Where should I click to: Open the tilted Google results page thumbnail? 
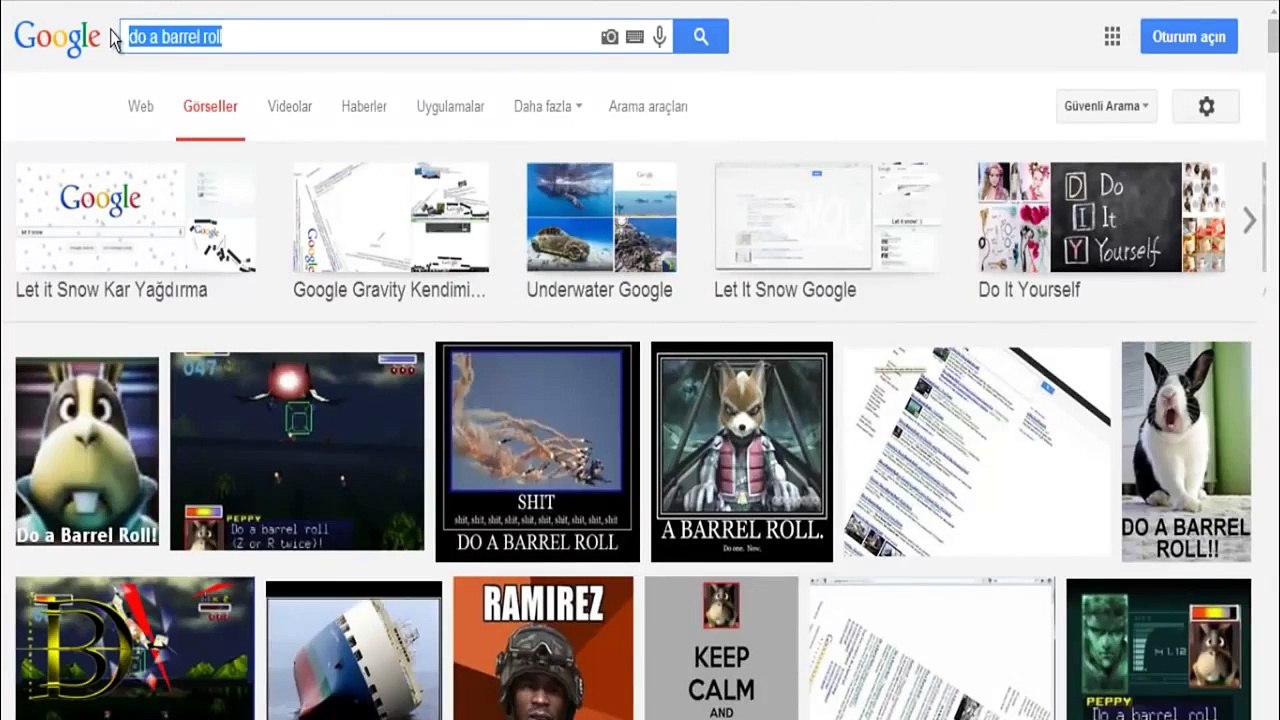pos(977,452)
